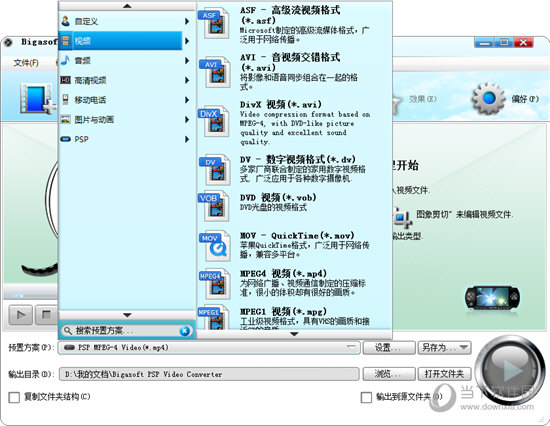Click the 移动电话 phone icon
Image resolution: width=550 pixels, height=426 pixels.
66,100
